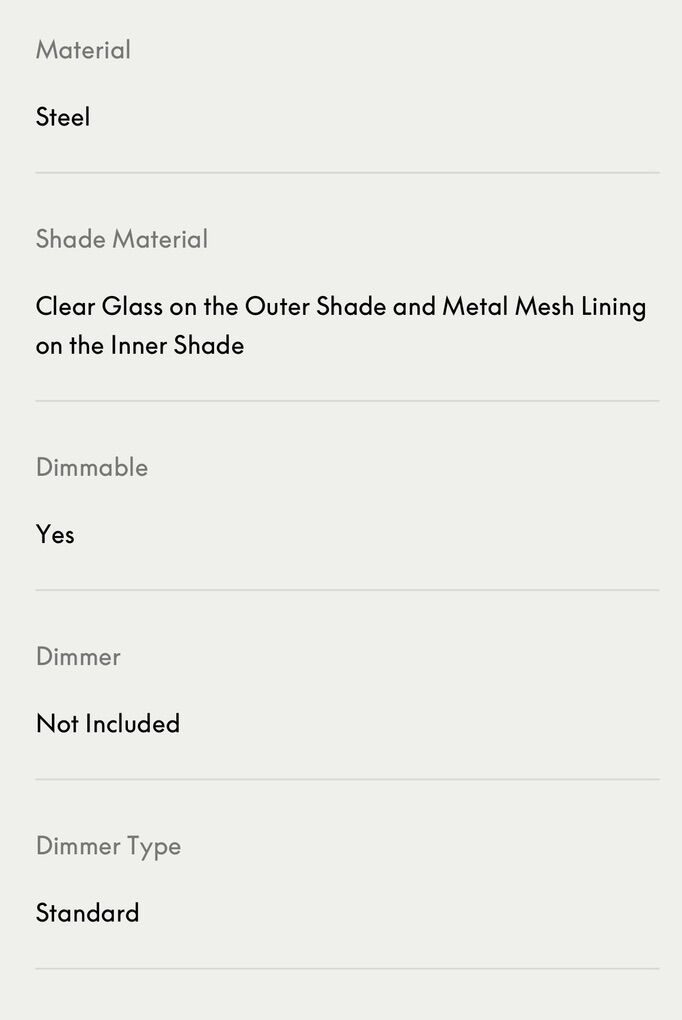The height and width of the screenshot is (1020, 682).
Task: Click the word 'and' in shade description
Action: point(414,306)
